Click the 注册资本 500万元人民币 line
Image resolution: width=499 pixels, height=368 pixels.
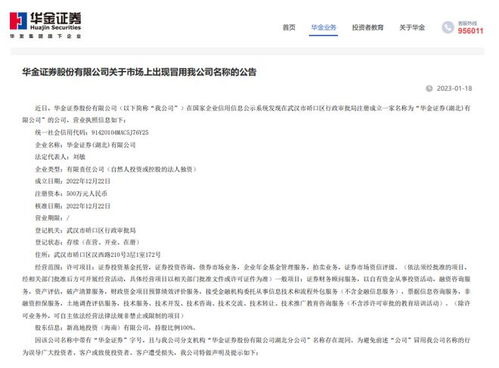71,193
